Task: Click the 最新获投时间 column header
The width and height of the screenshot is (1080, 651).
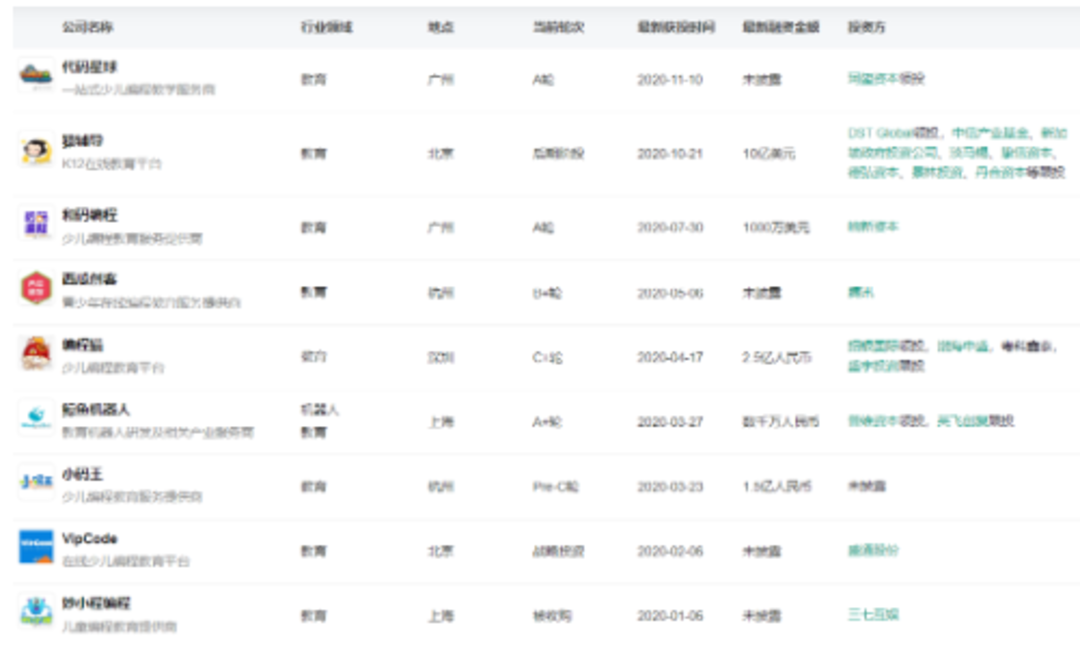Action: 676,27
